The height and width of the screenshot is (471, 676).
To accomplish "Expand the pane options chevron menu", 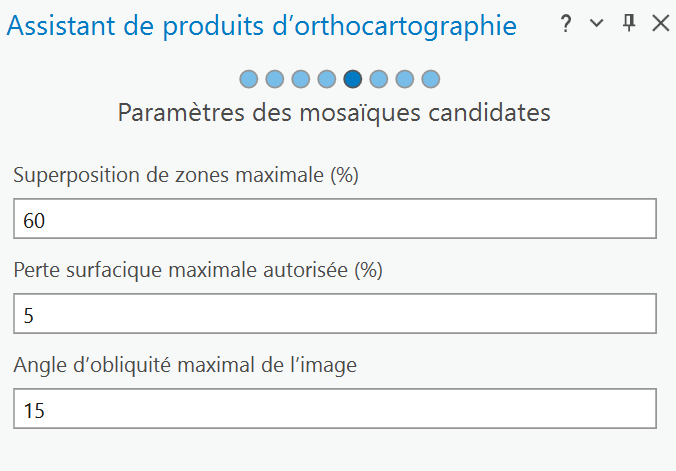I will pos(597,25).
